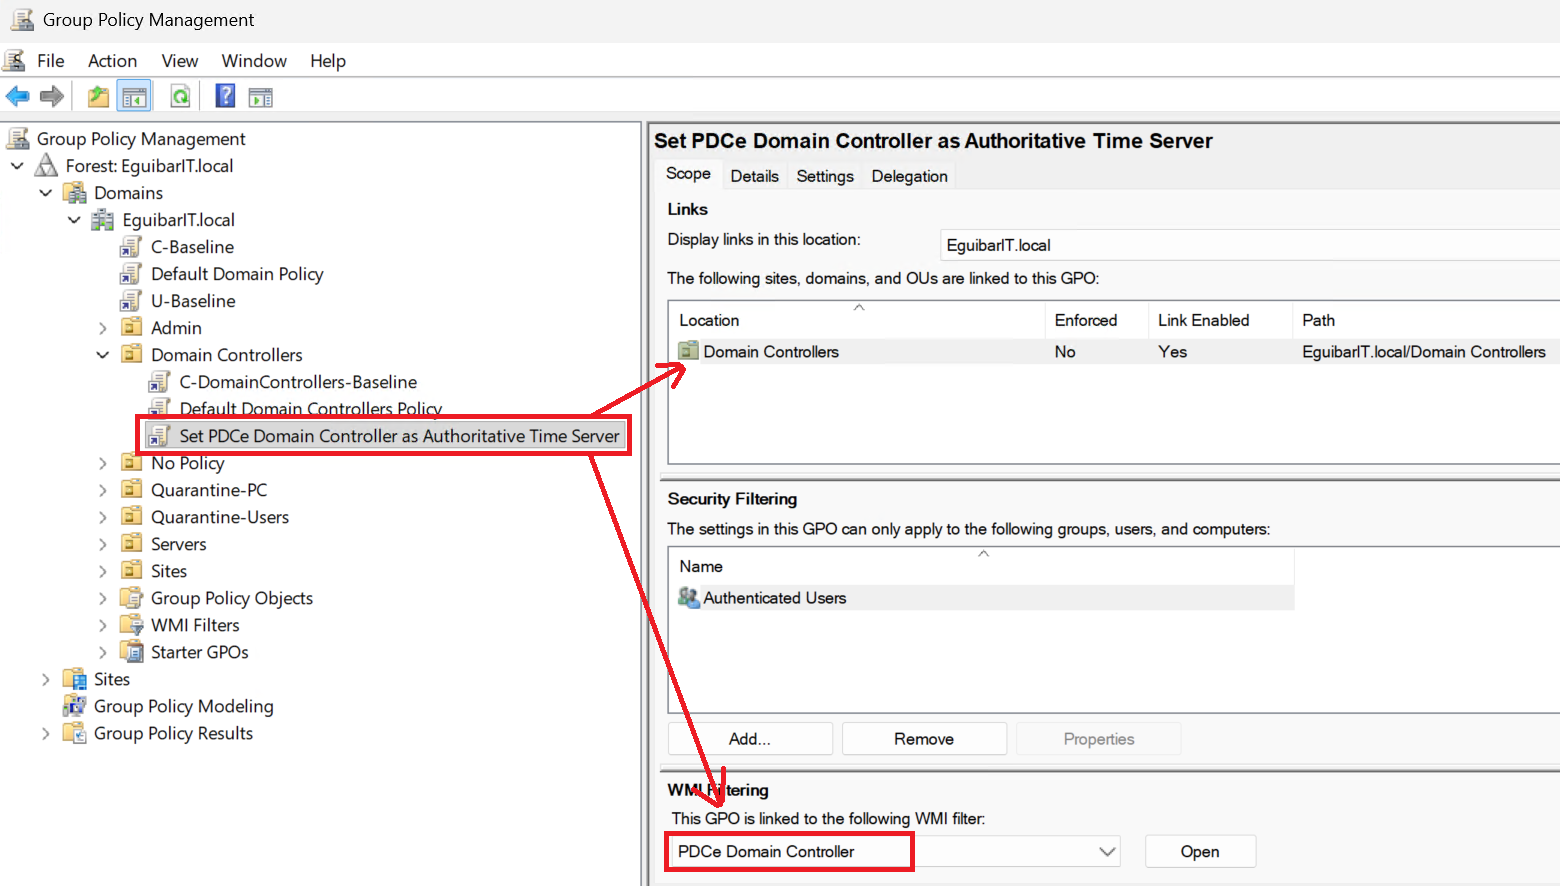
Task: Switch to the Delegation tab
Action: point(909,176)
